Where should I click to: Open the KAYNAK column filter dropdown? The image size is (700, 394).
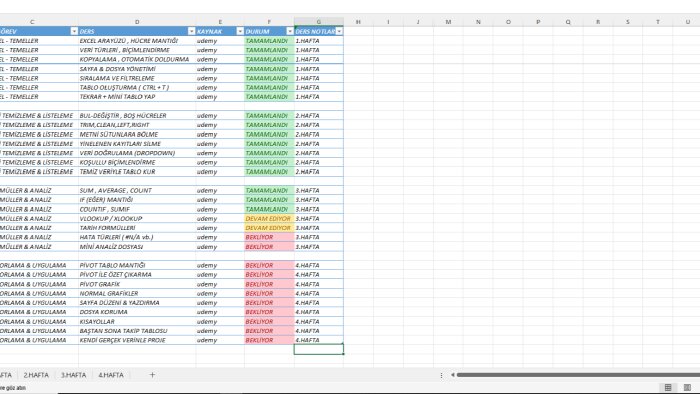[x=240, y=31]
